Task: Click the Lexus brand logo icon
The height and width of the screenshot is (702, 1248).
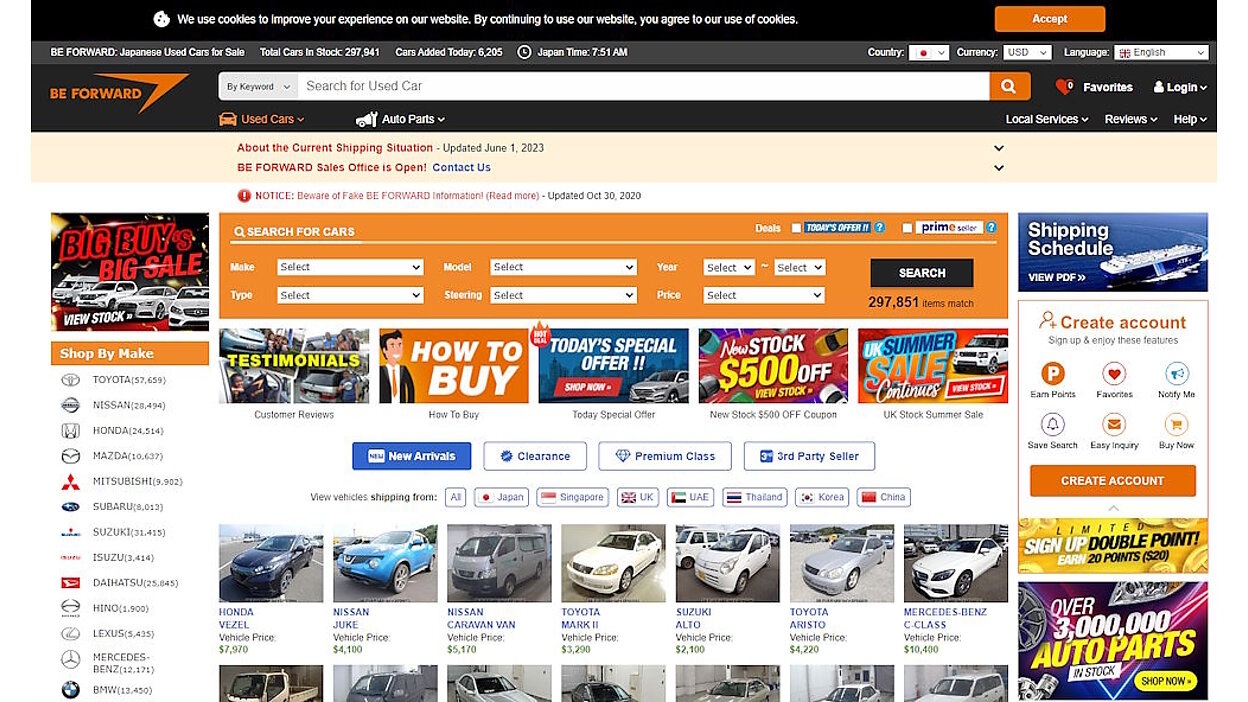Action: [x=70, y=633]
